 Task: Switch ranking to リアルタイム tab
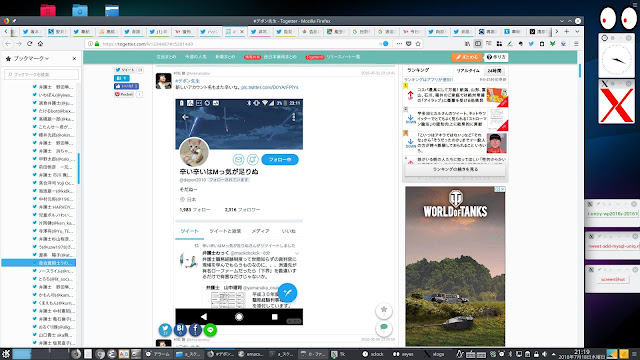pos(468,71)
